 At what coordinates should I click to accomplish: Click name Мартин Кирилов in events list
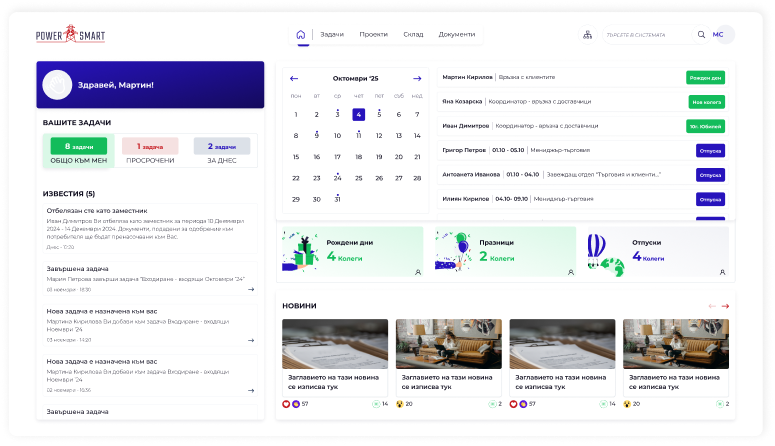(x=467, y=77)
